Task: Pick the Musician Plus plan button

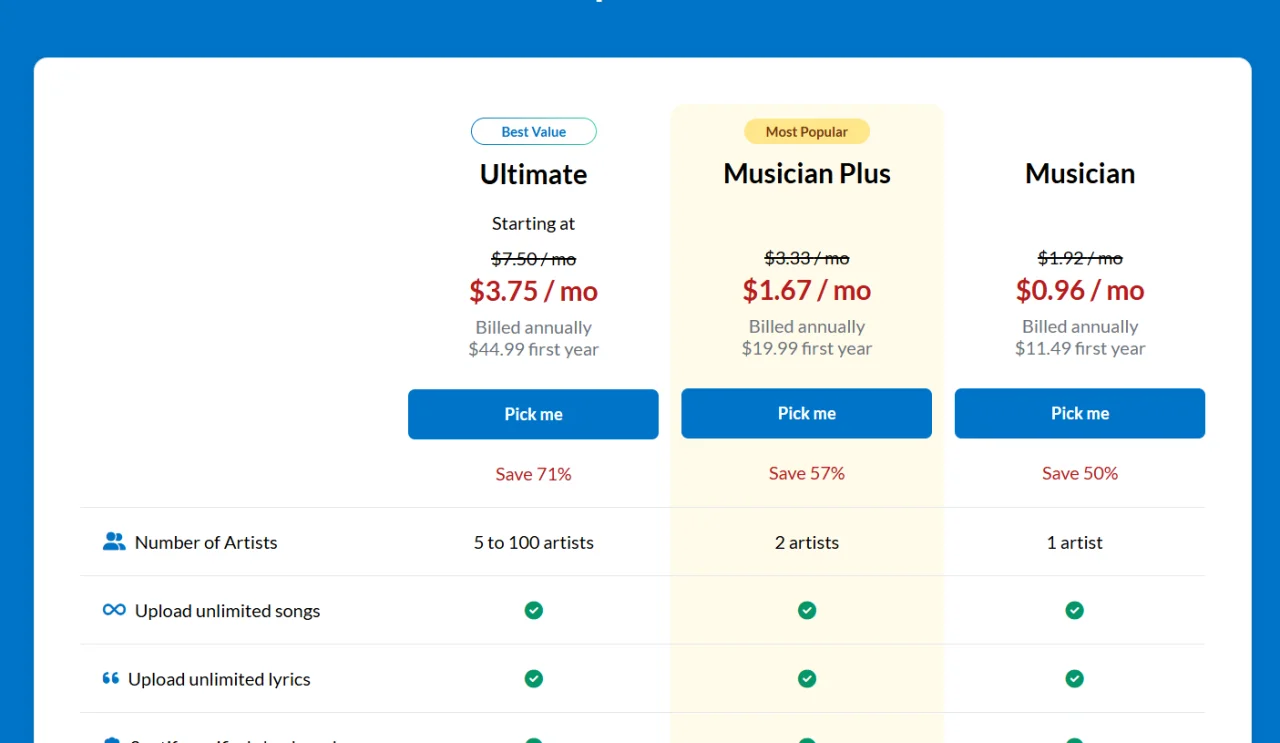Action: tap(807, 413)
